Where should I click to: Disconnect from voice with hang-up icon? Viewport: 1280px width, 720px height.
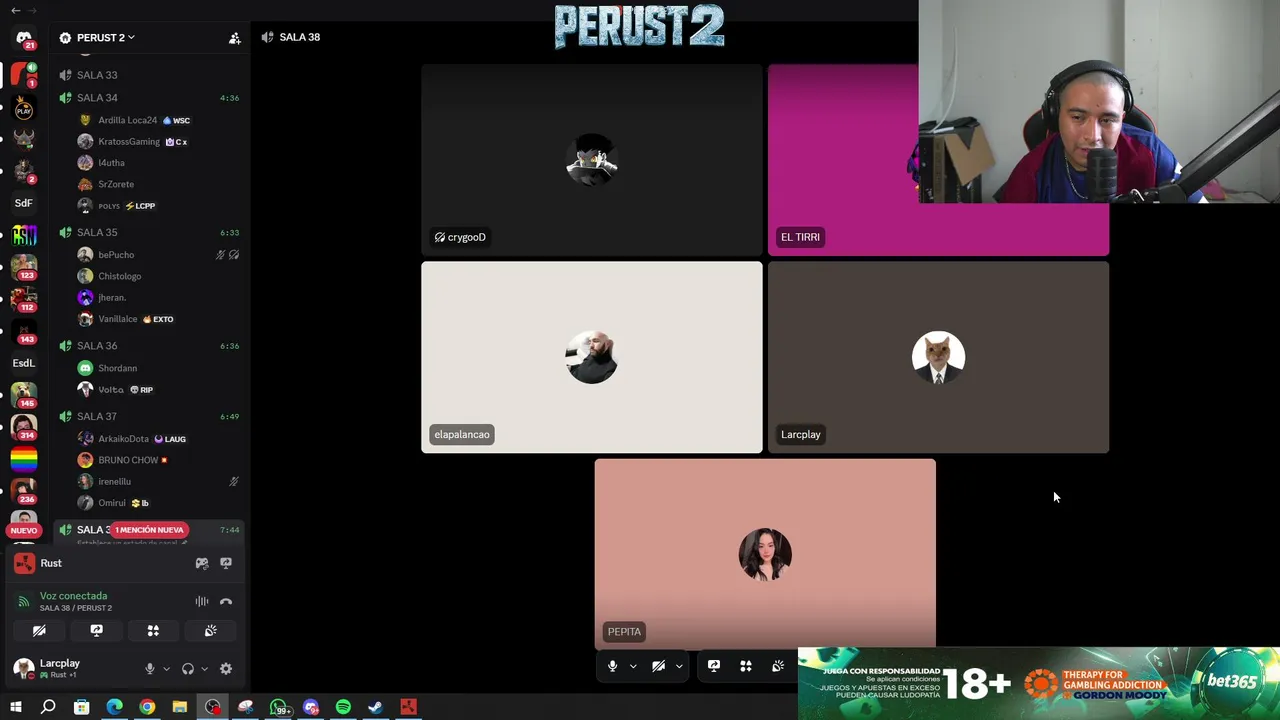[x=226, y=601]
